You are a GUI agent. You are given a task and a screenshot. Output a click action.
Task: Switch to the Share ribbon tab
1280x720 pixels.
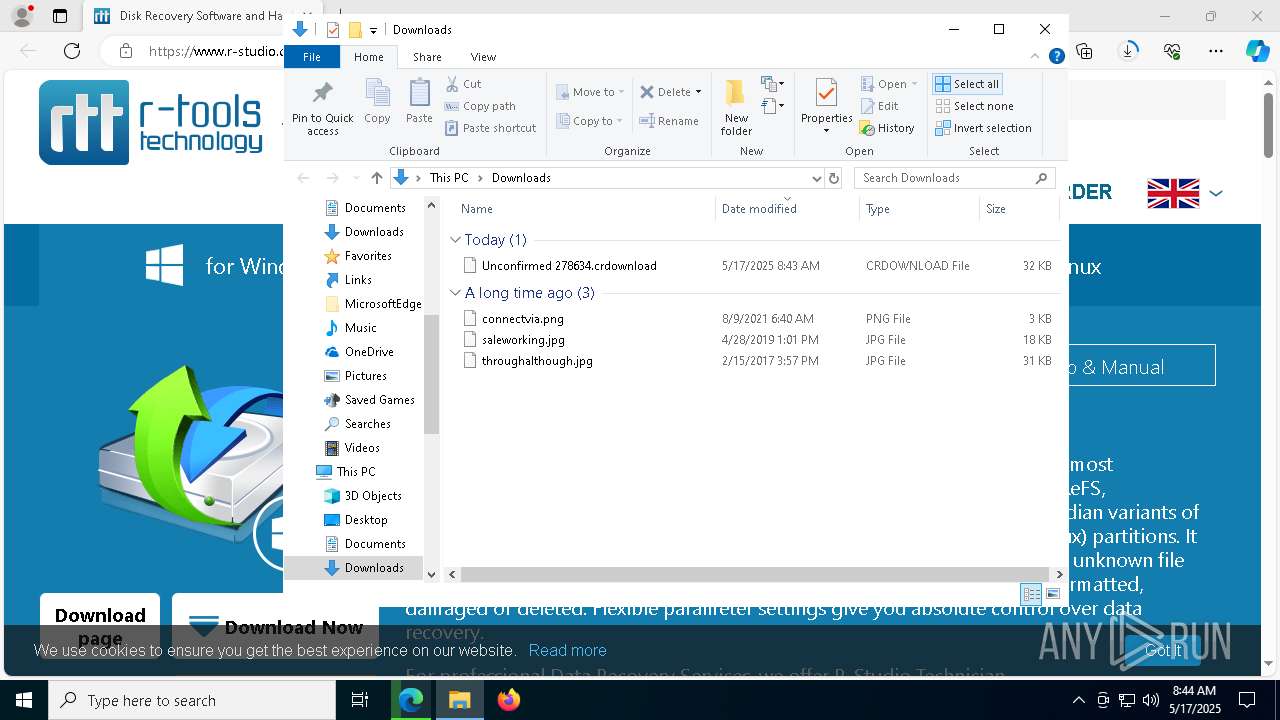point(427,57)
